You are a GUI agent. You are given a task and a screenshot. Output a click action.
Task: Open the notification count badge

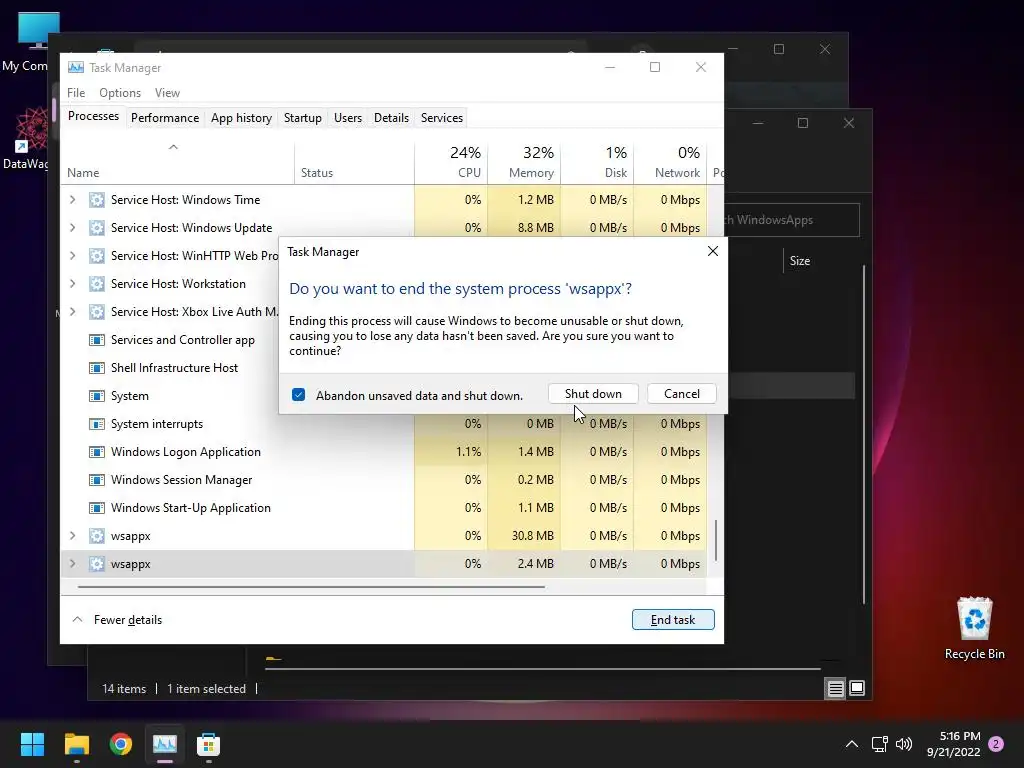[996, 744]
